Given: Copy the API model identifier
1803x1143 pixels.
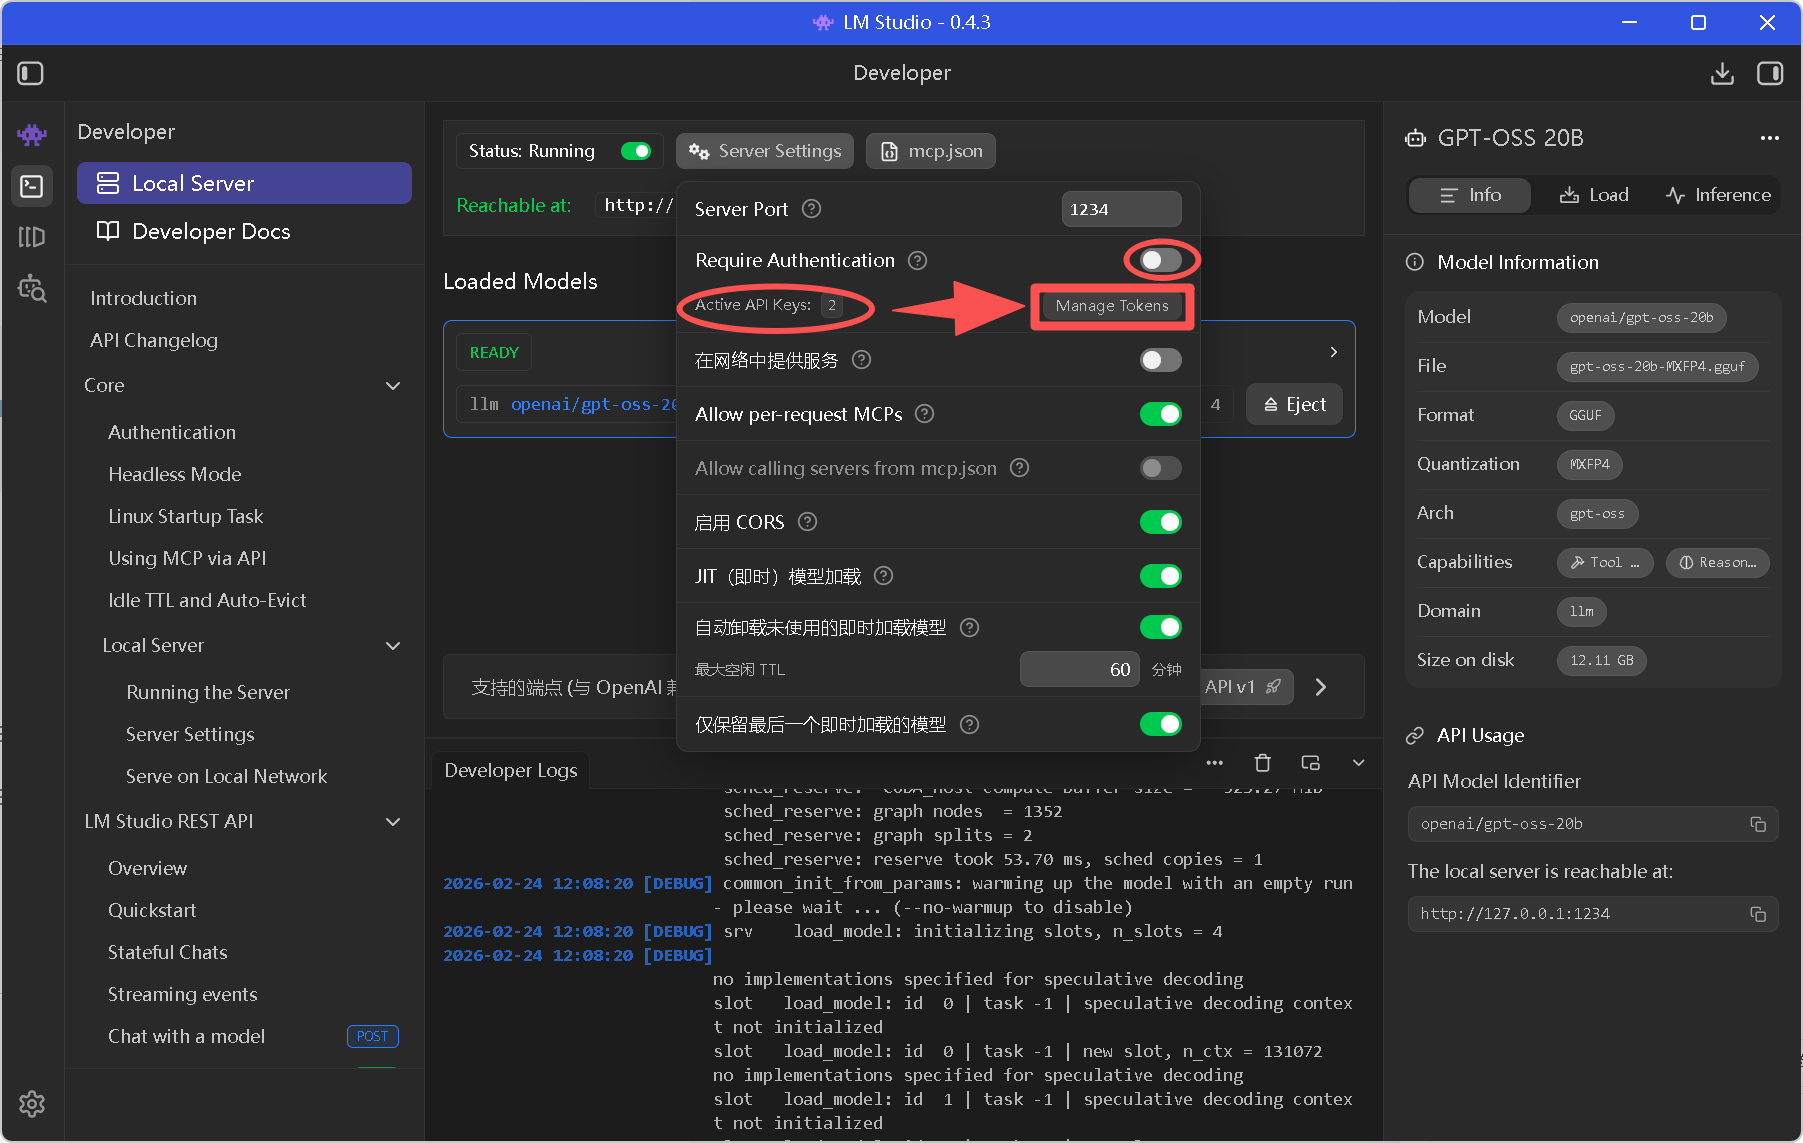Looking at the screenshot, I should click(1758, 824).
